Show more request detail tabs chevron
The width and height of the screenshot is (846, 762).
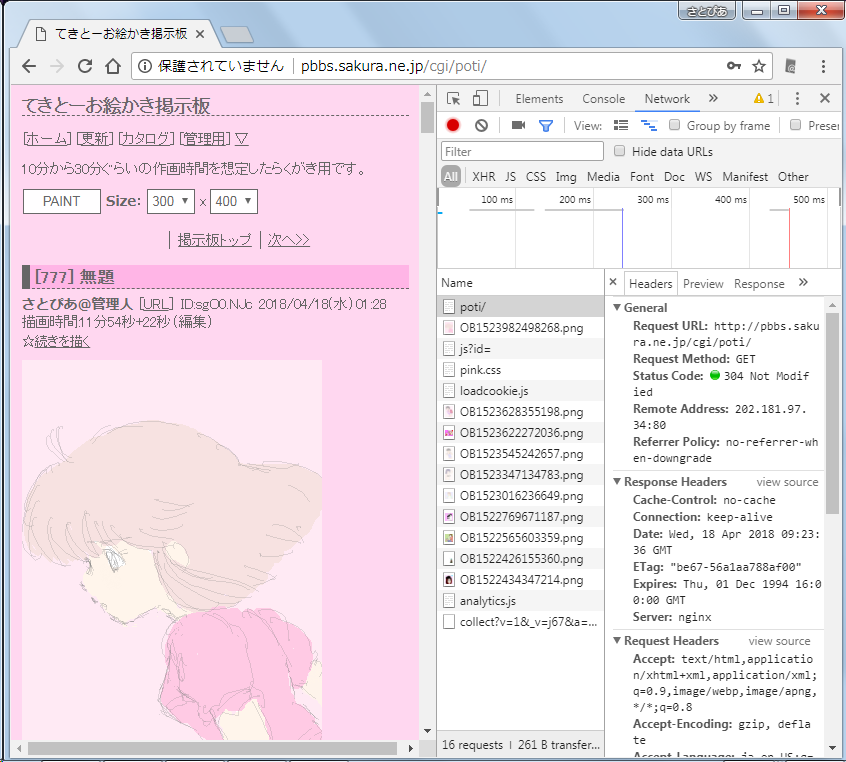point(803,282)
